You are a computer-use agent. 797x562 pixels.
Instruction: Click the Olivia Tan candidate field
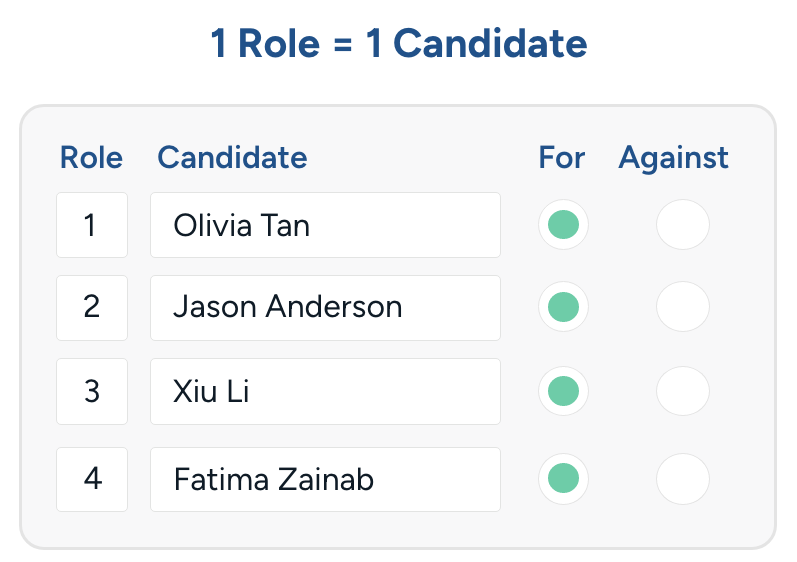[325, 225]
